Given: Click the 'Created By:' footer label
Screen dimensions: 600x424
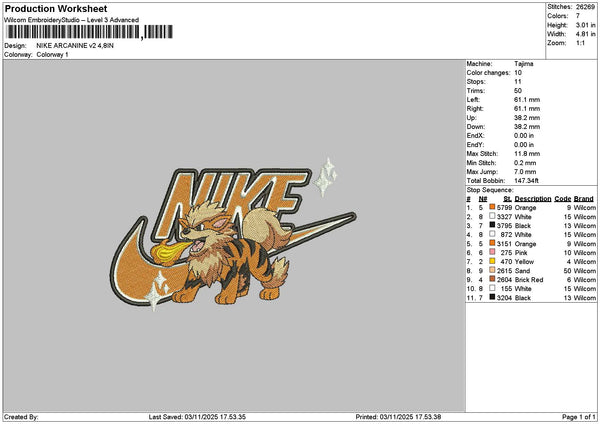Looking at the screenshot, I should coord(21,417).
